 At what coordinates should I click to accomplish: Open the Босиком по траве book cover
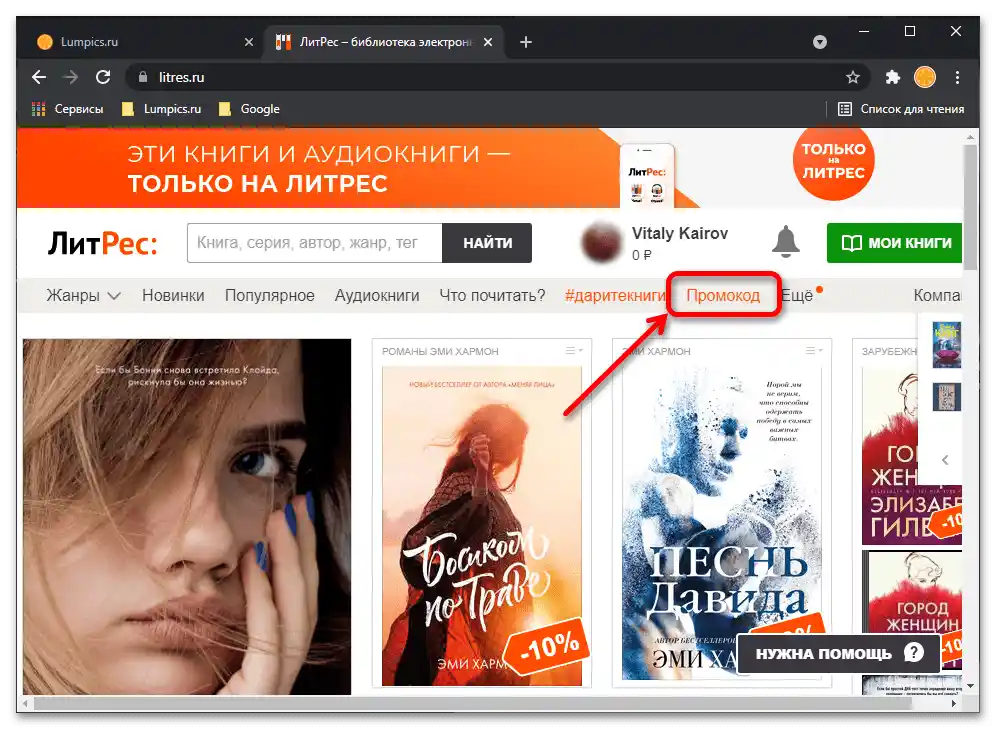481,526
